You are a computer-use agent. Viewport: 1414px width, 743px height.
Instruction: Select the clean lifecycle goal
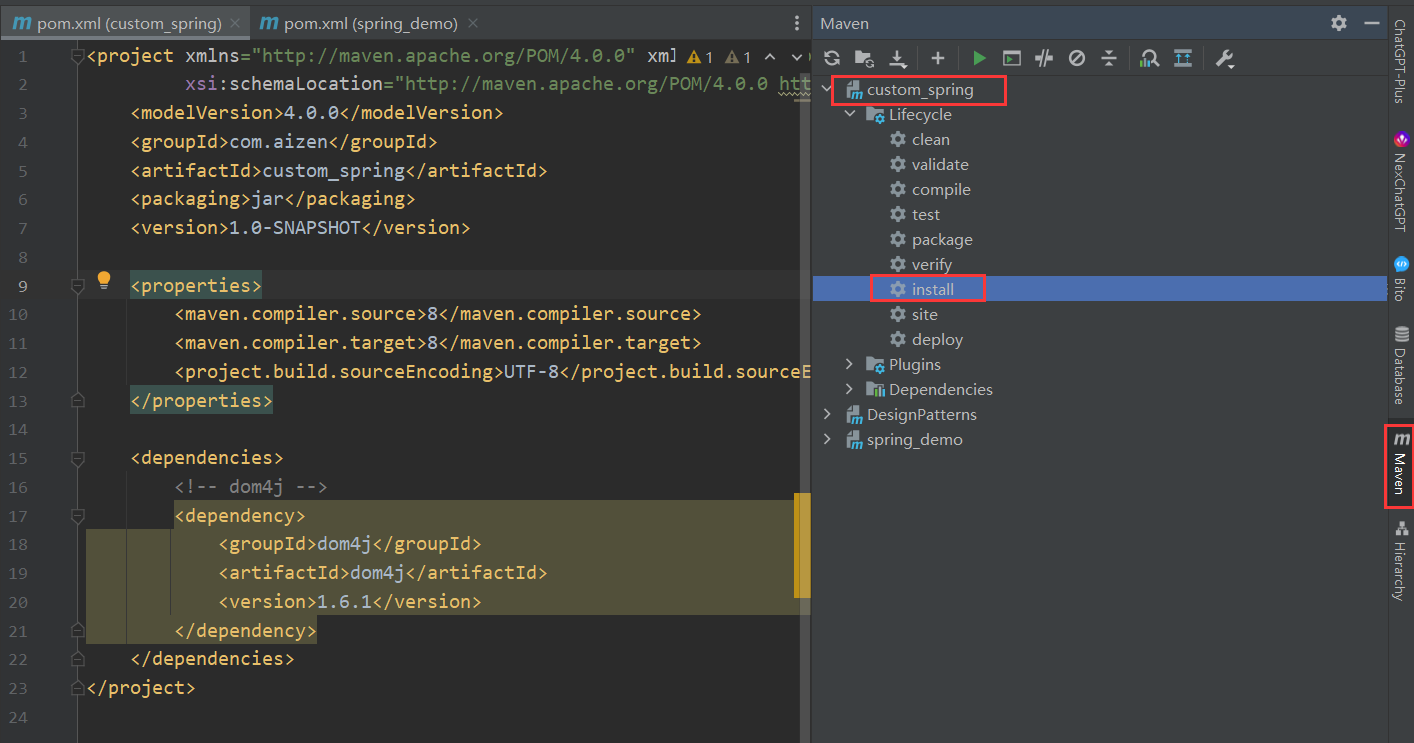tap(931, 140)
